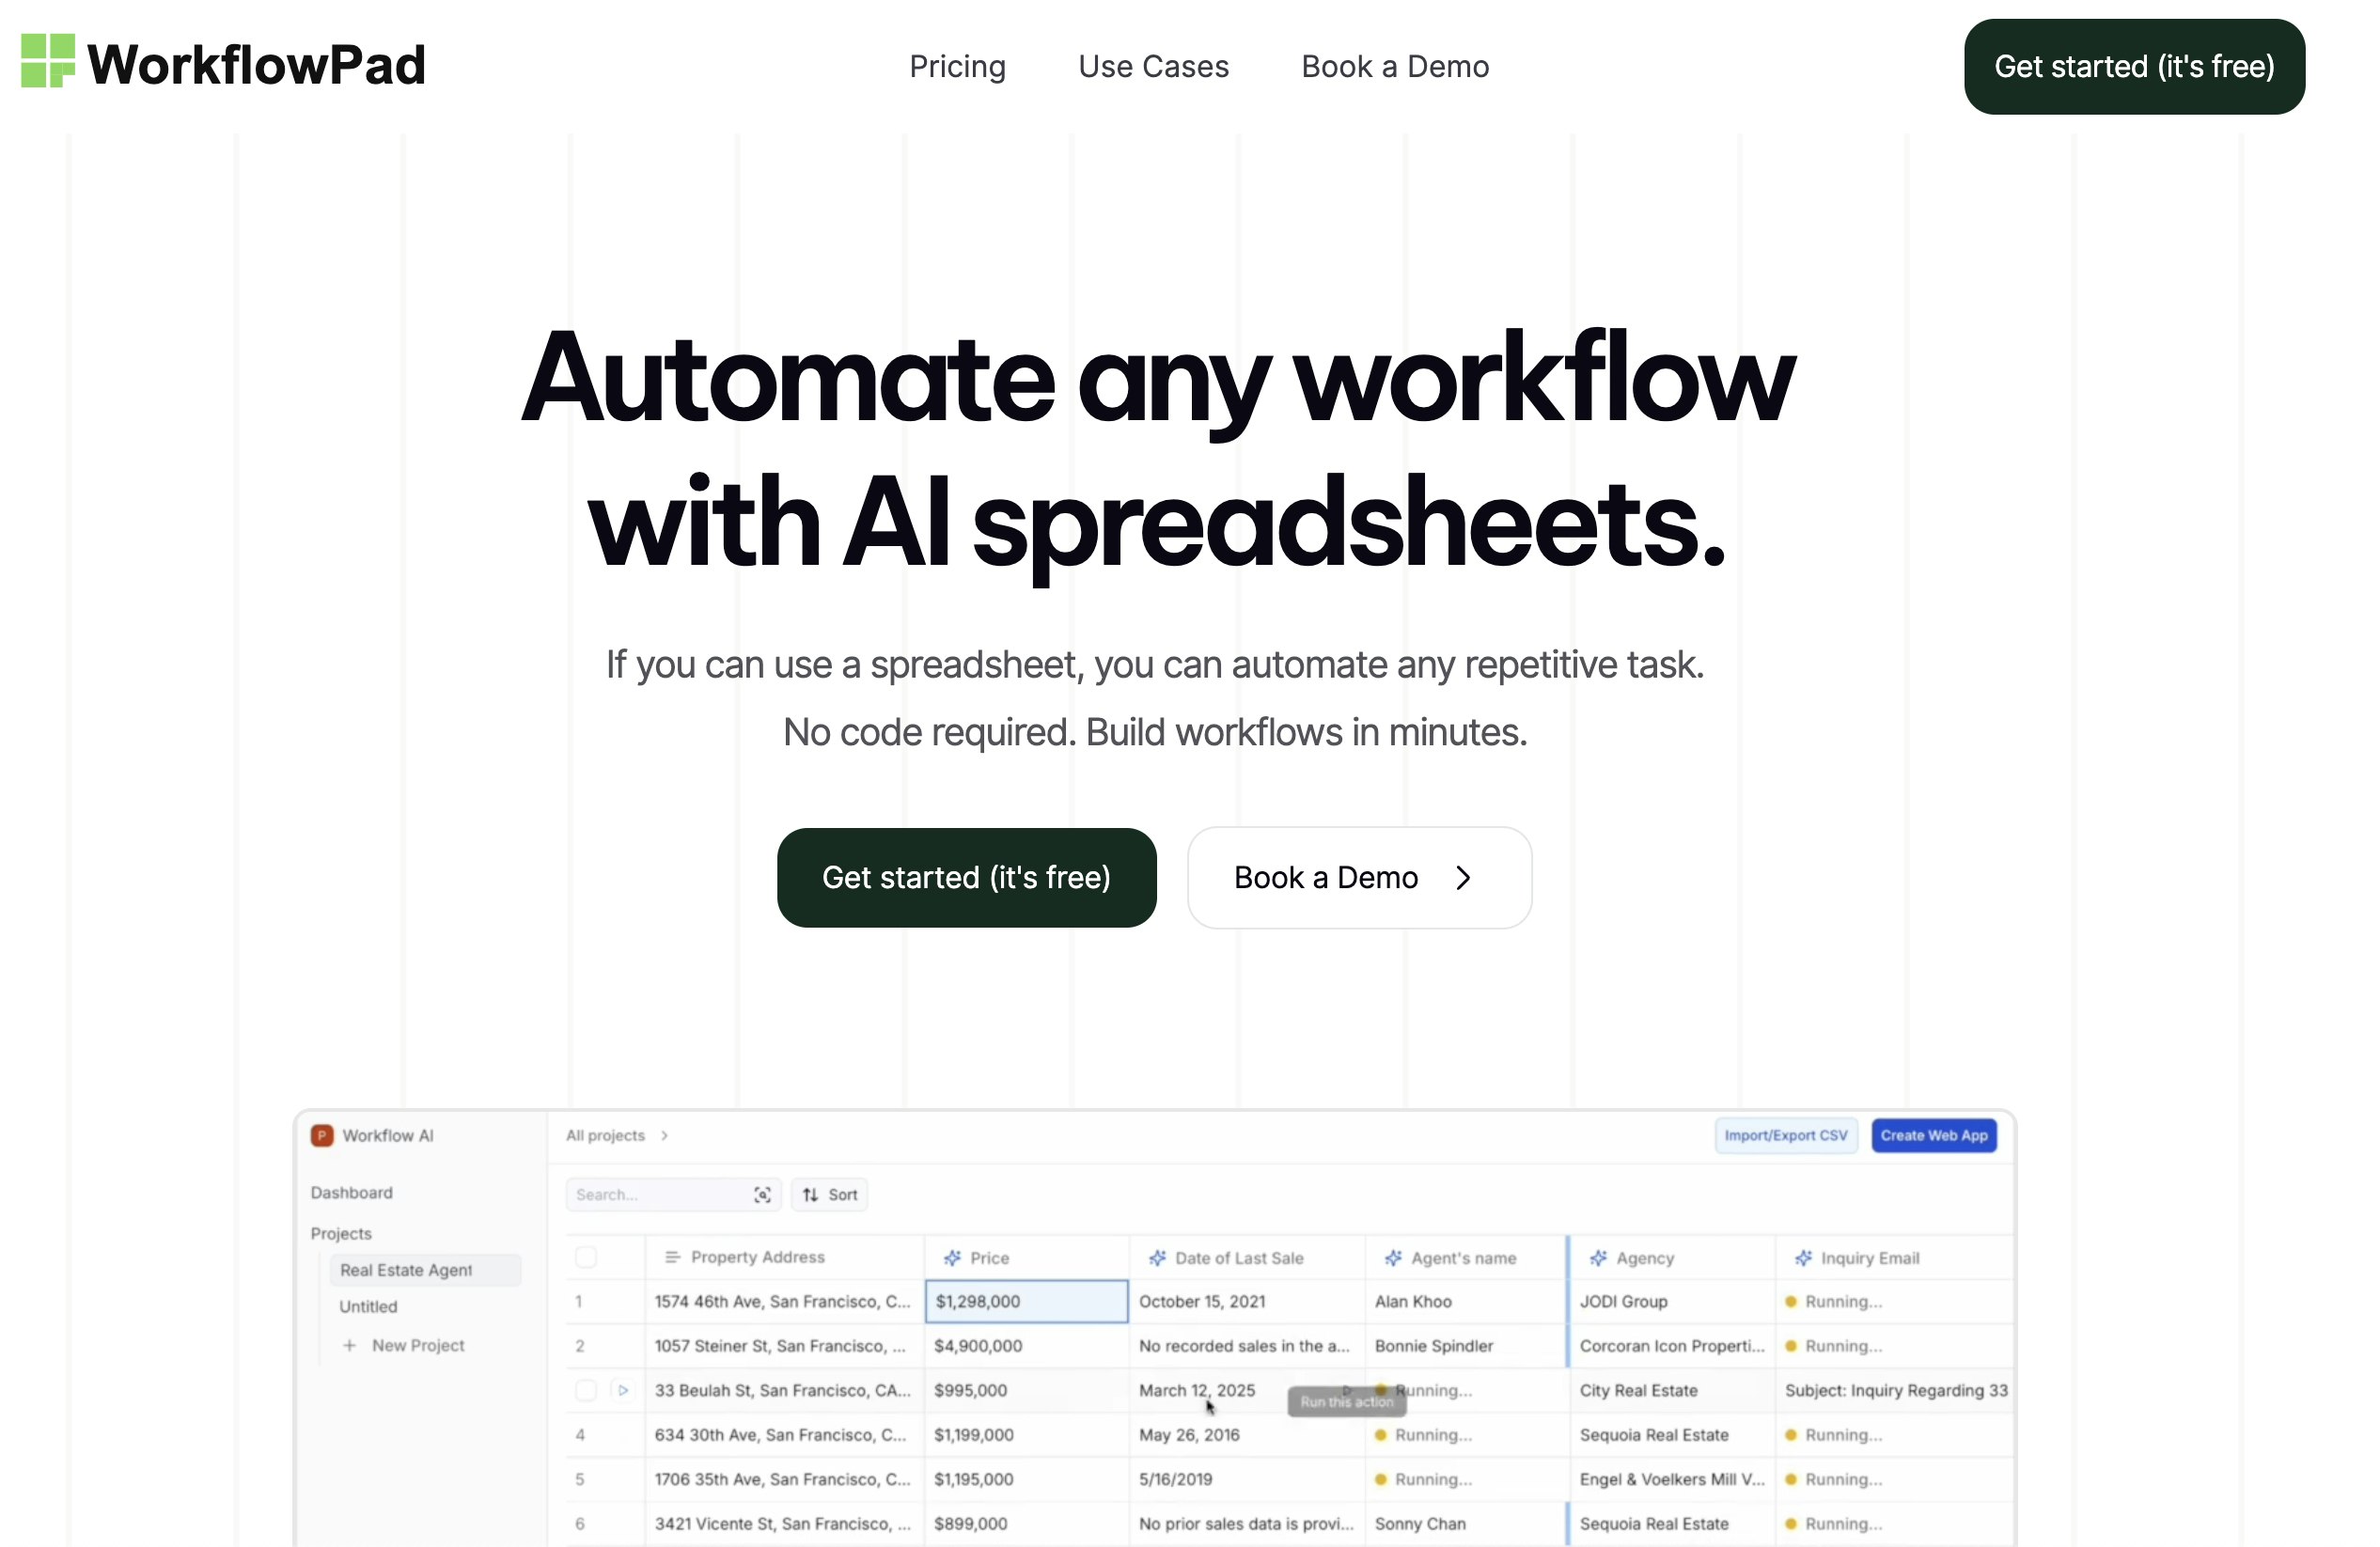The image size is (2380, 1547).
Task: Click the orange Workflow AI app icon
Action: click(x=322, y=1135)
